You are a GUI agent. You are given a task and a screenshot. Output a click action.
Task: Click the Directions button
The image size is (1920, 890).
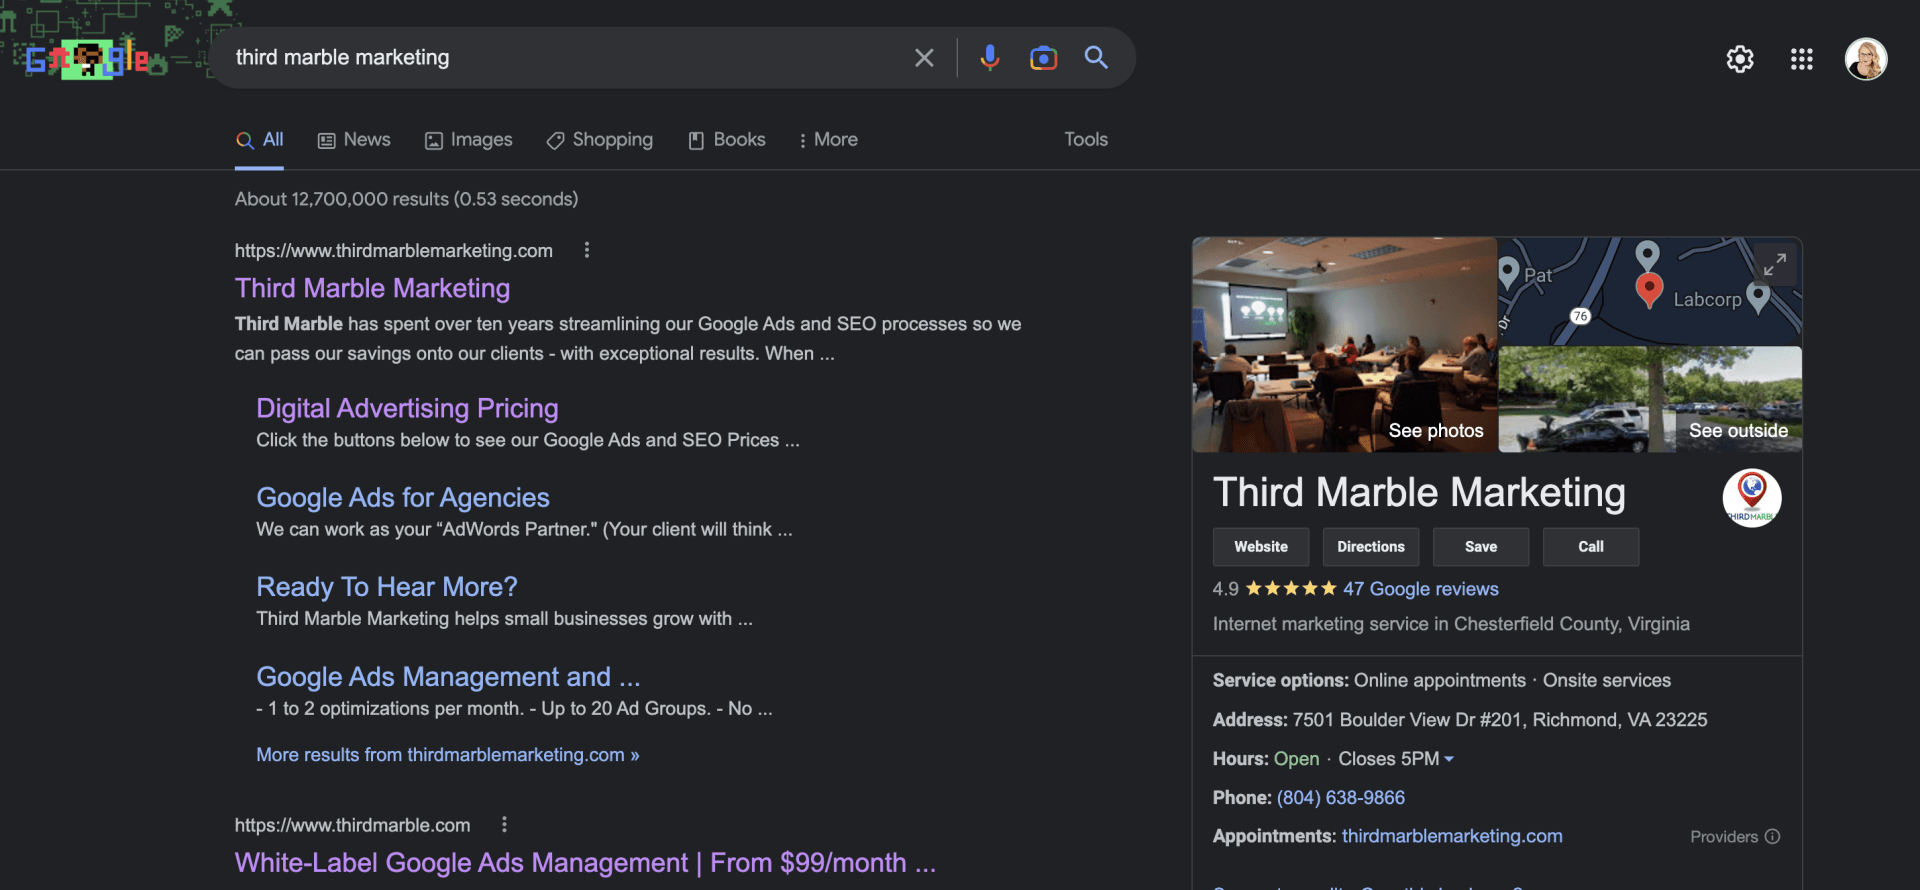(1370, 547)
